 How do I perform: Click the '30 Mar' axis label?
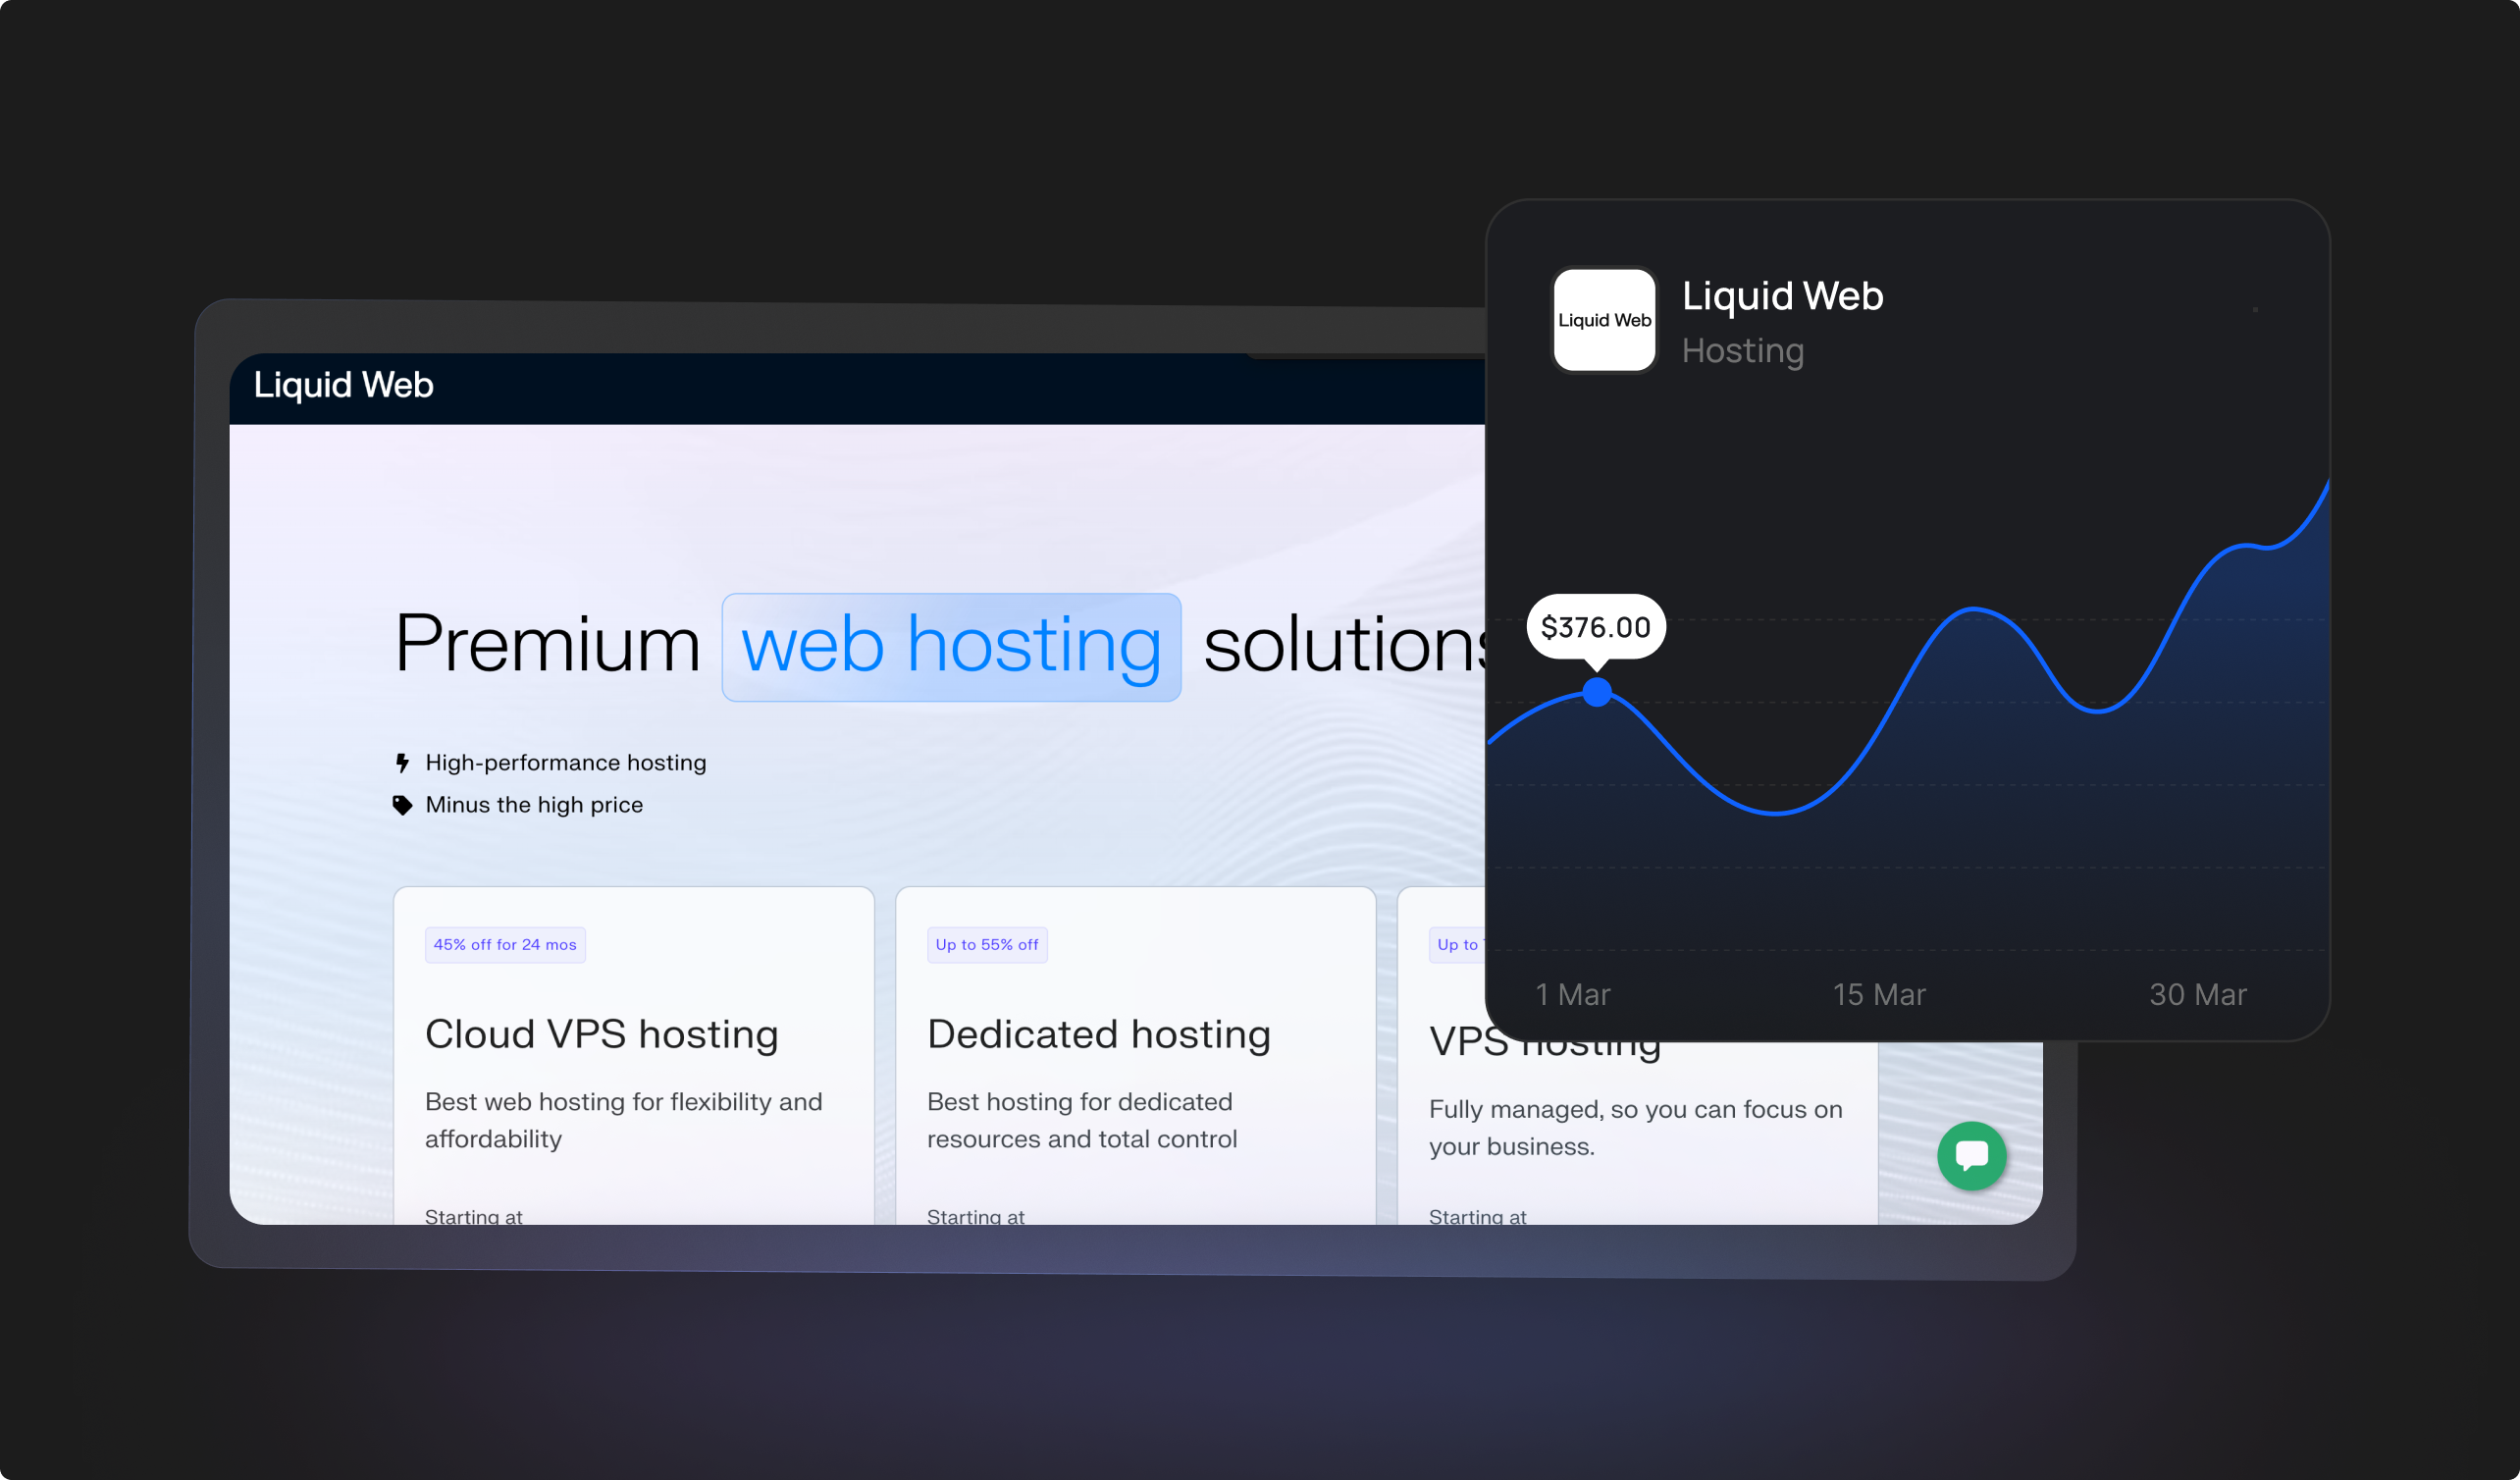click(x=2197, y=994)
